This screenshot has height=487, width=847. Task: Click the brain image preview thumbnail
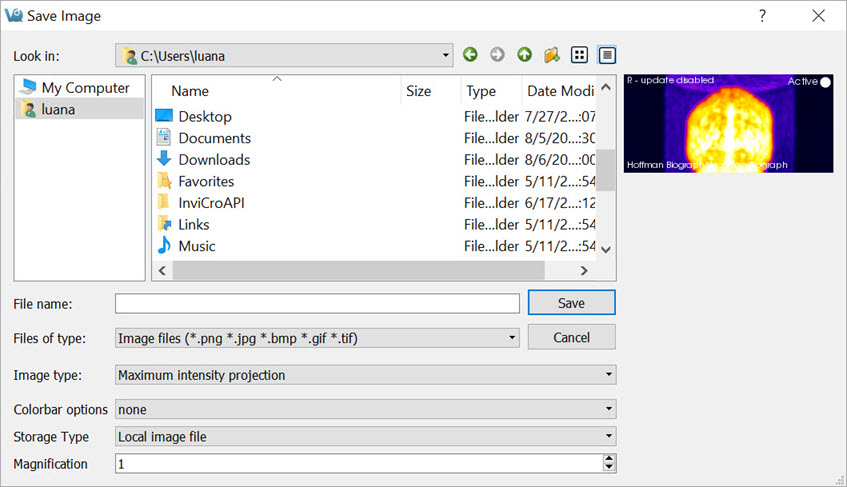tap(728, 124)
